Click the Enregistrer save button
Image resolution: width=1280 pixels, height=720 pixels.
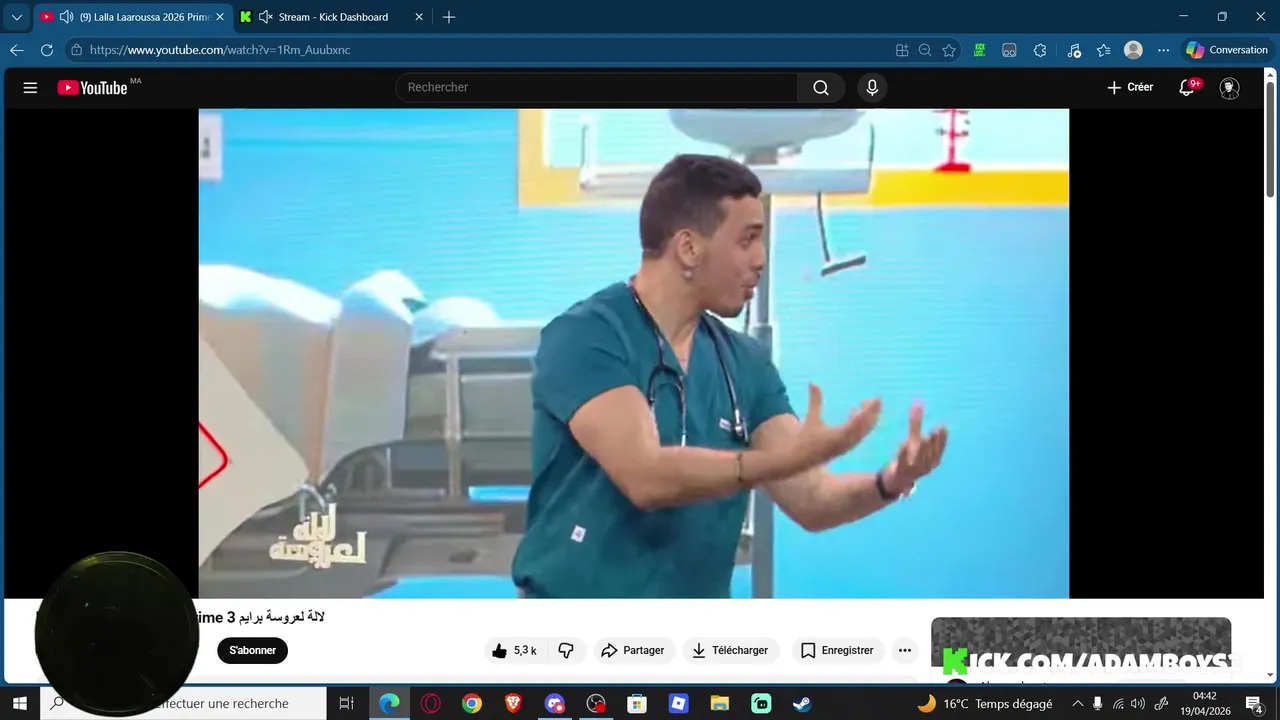point(838,651)
